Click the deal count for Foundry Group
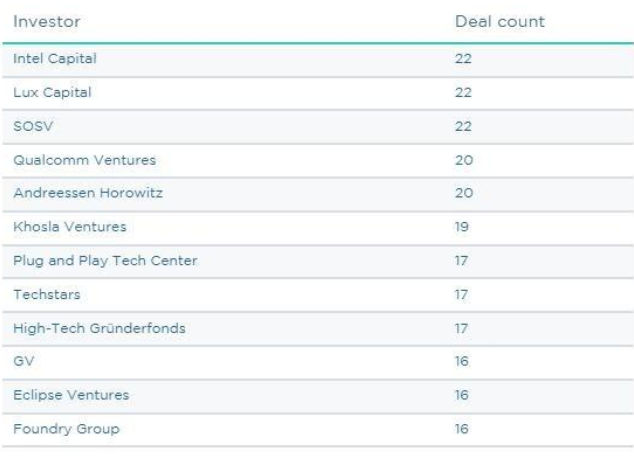 462,429
